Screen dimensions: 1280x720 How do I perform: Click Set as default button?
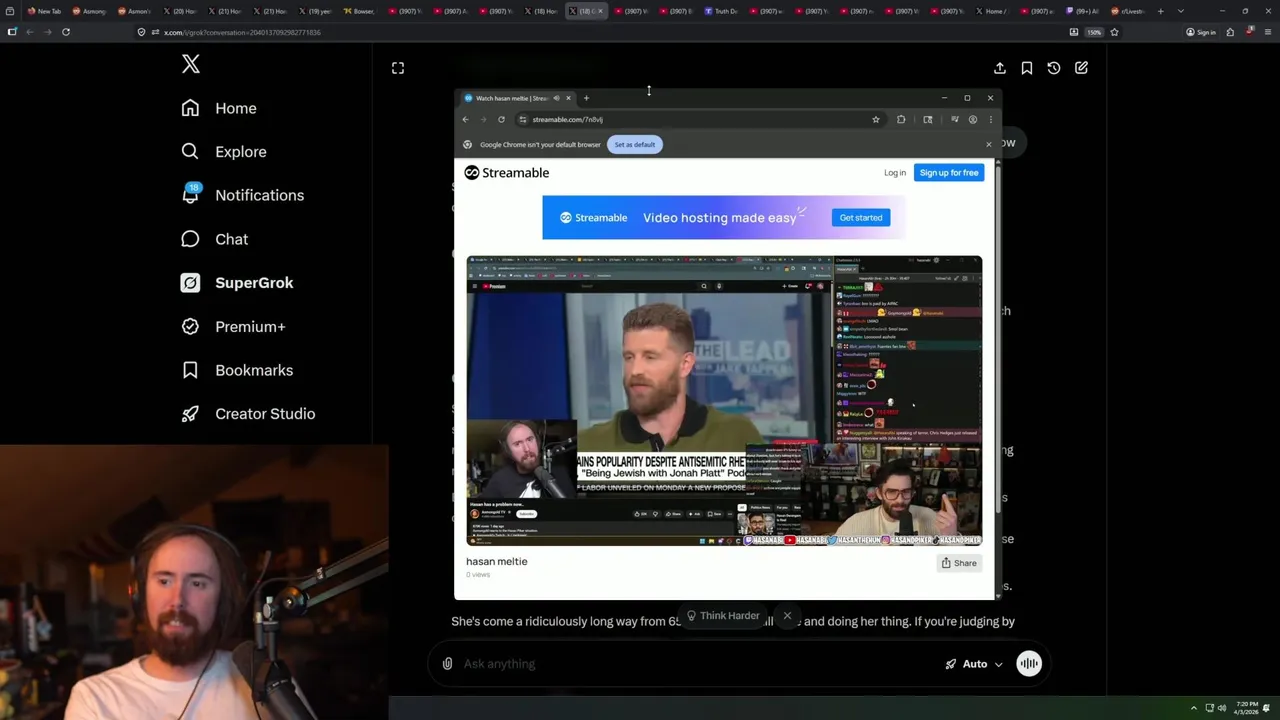tap(635, 145)
